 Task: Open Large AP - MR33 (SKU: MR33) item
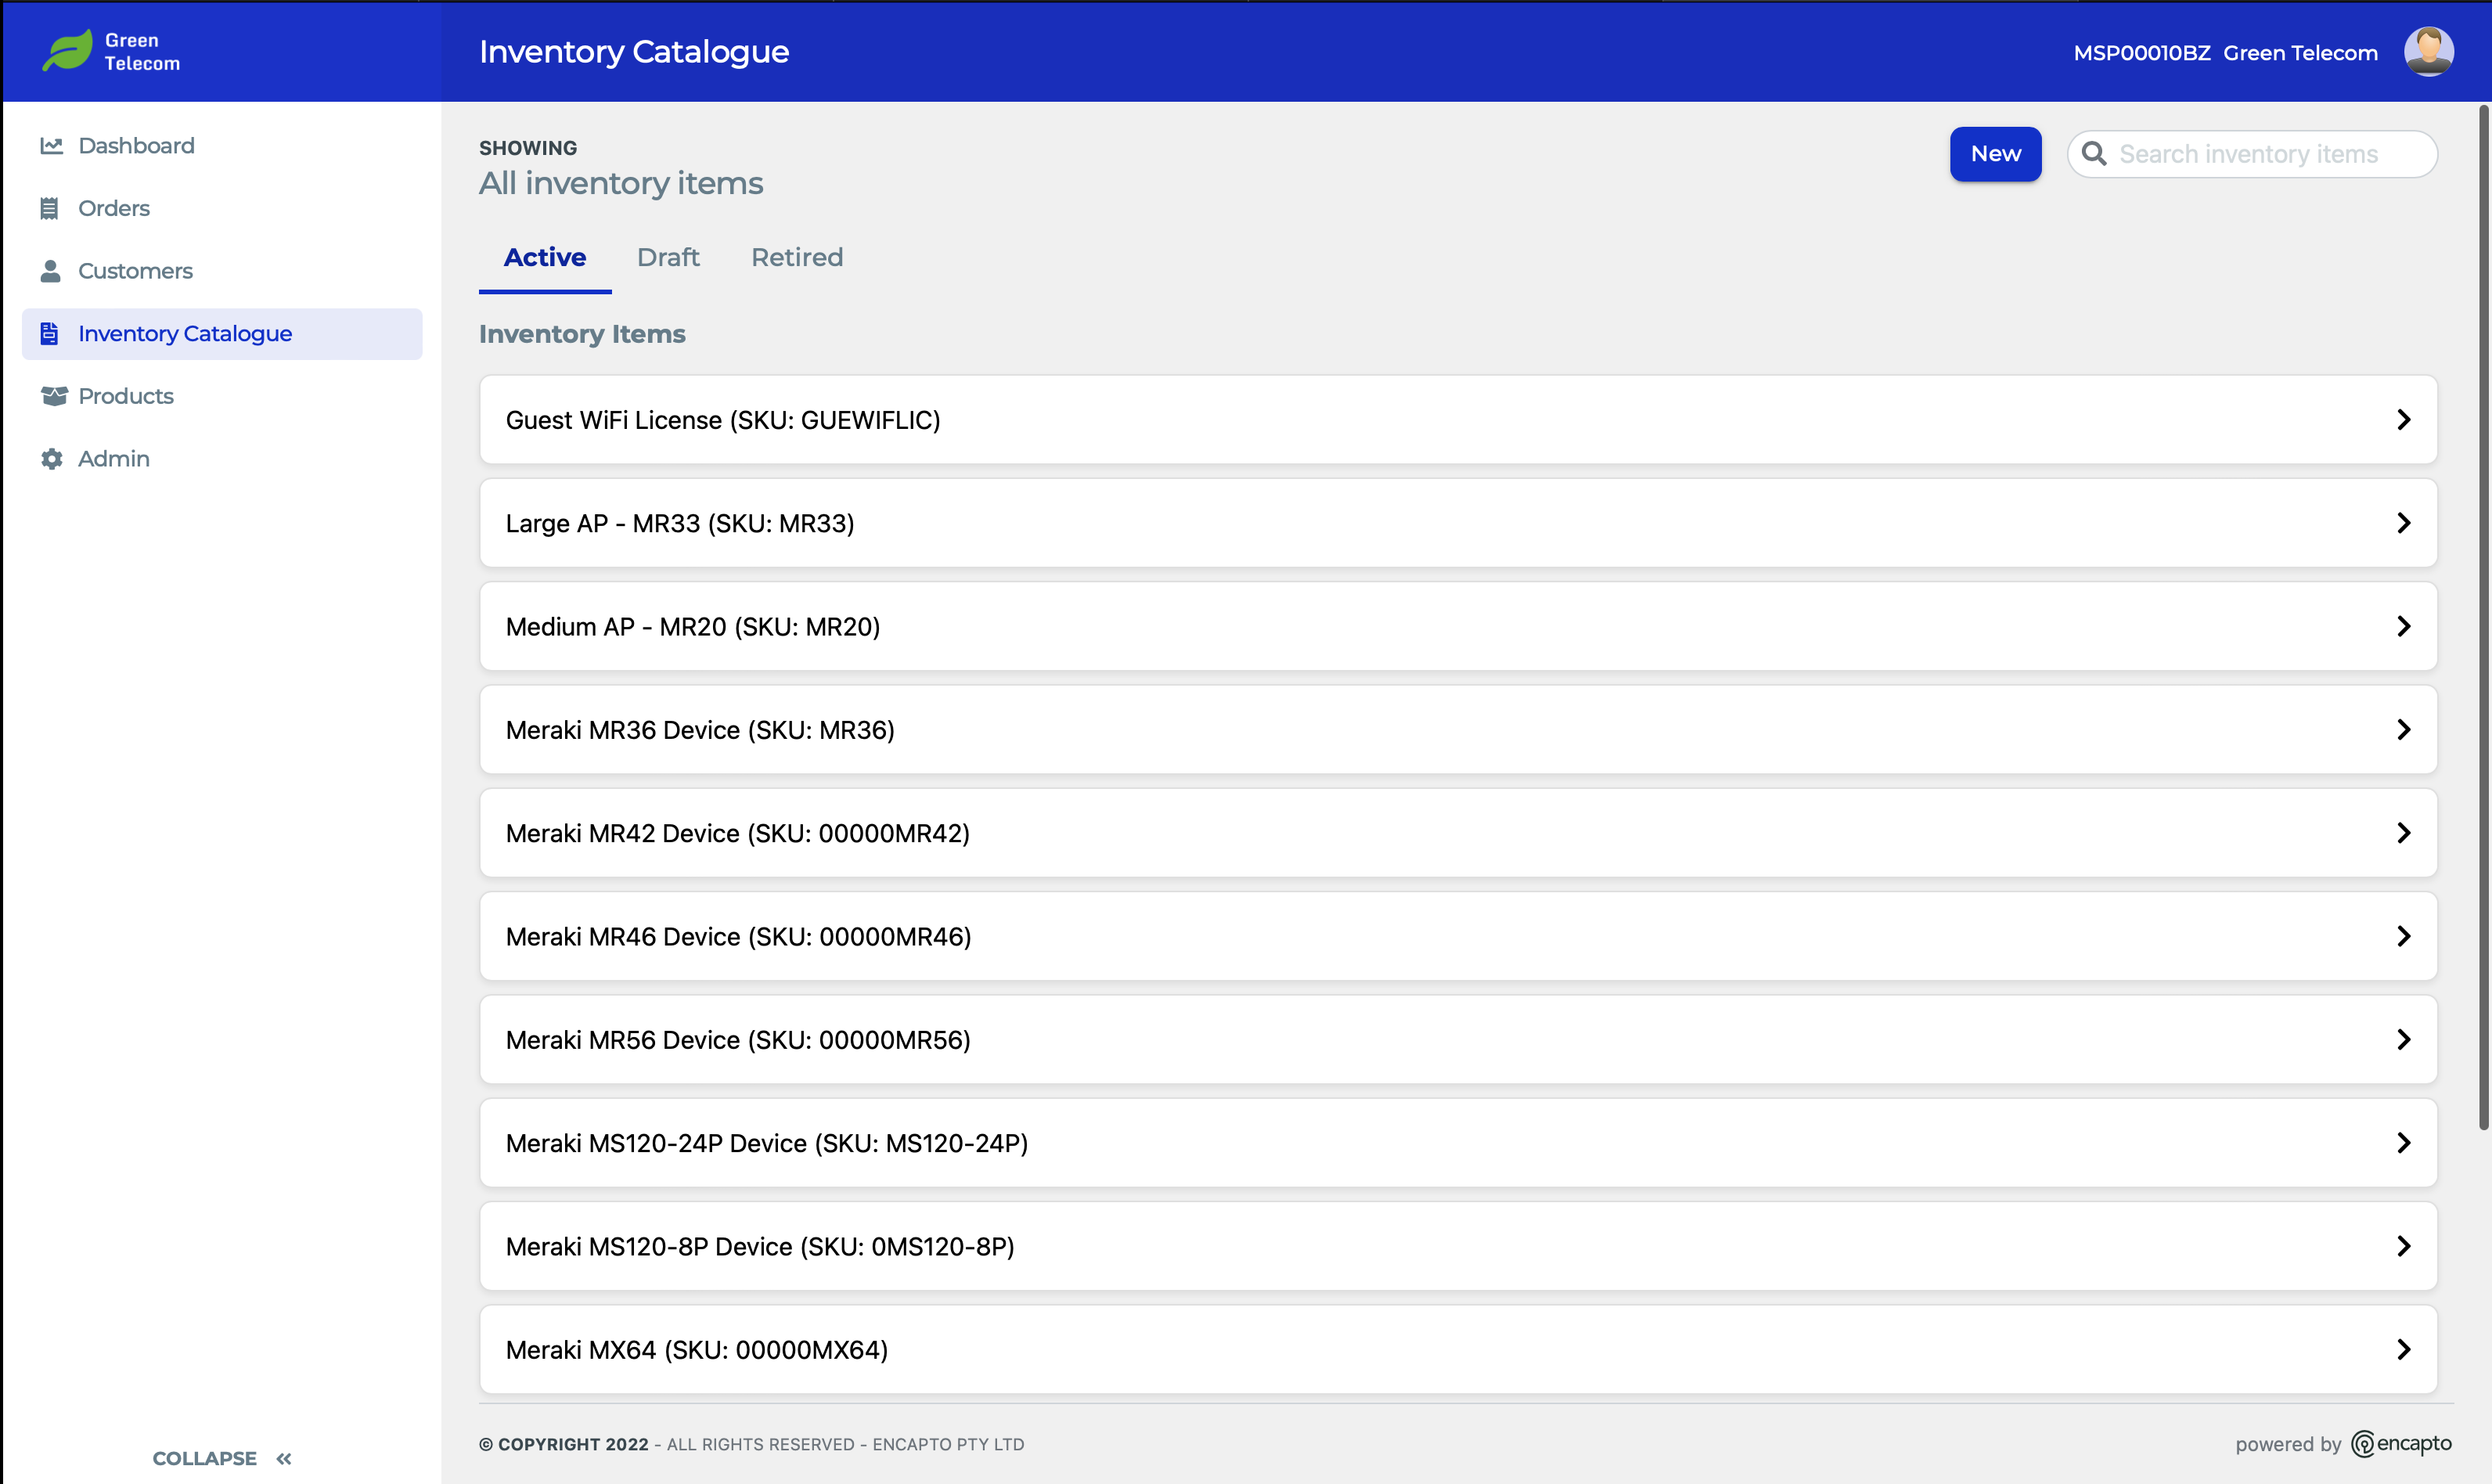[1458, 523]
